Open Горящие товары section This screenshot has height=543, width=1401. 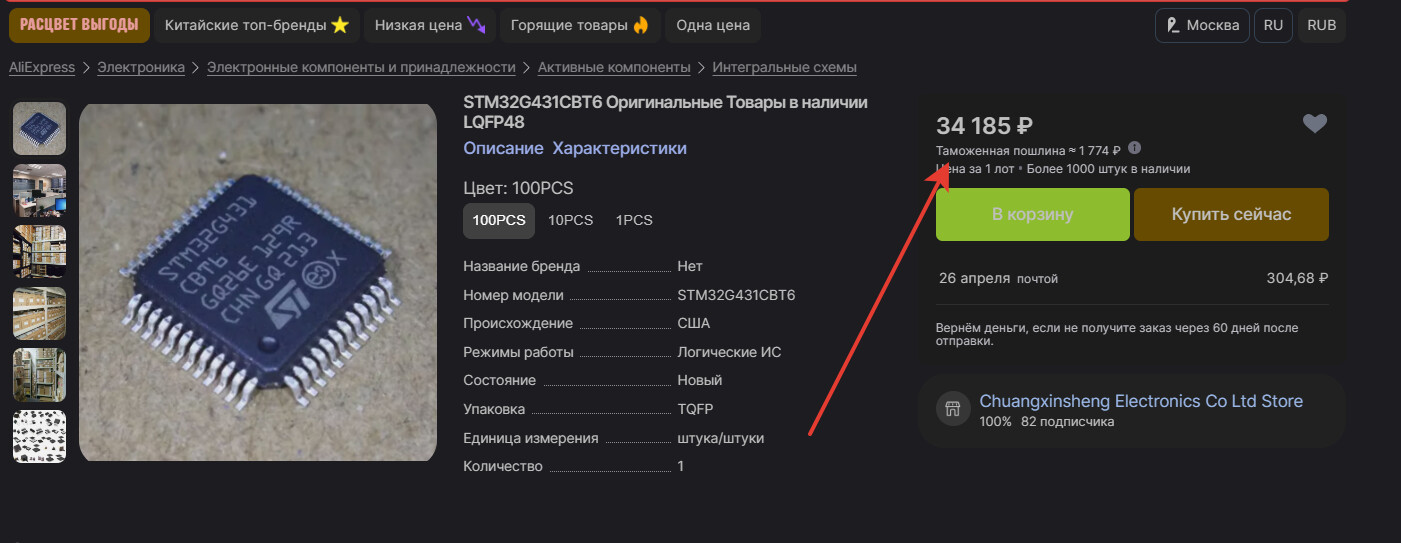click(580, 25)
